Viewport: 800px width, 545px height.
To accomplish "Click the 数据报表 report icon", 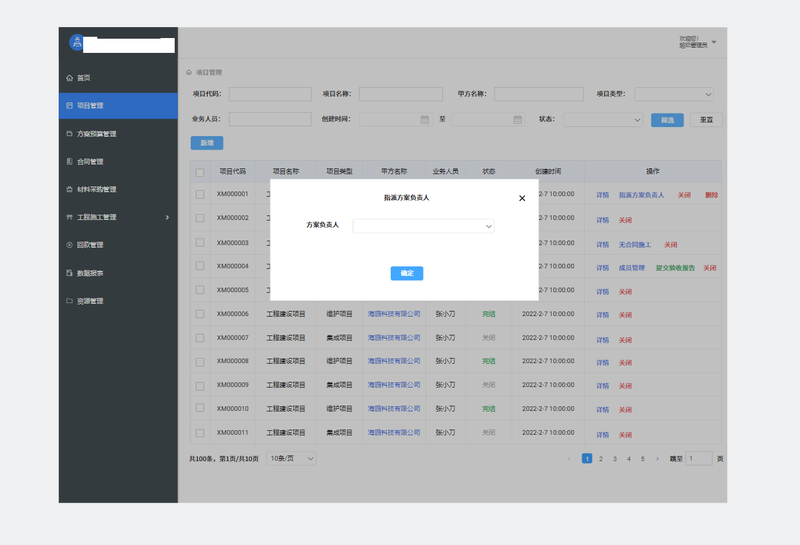I will pyautogui.click(x=69, y=273).
